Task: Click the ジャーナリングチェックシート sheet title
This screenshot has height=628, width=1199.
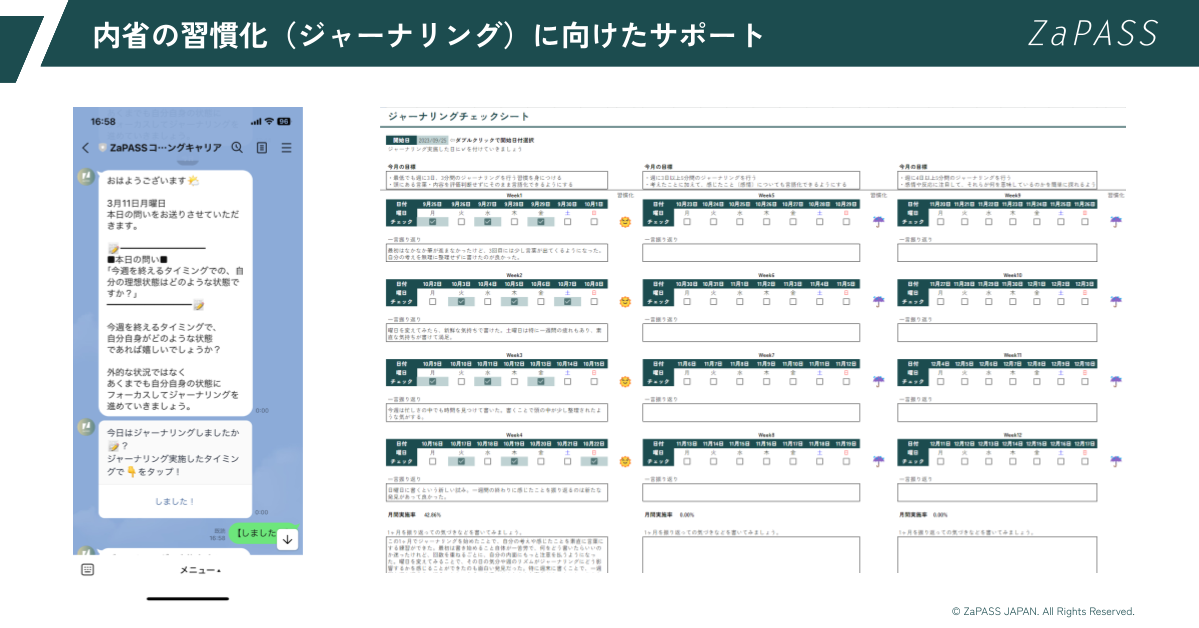Action: click(x=458, y=116)
